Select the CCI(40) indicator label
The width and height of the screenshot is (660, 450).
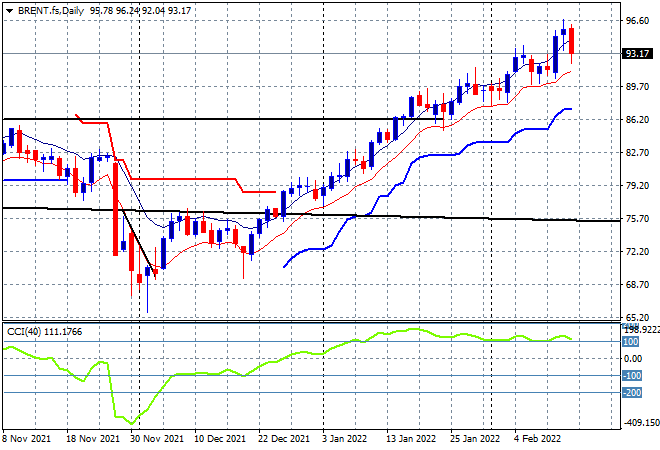24,332
